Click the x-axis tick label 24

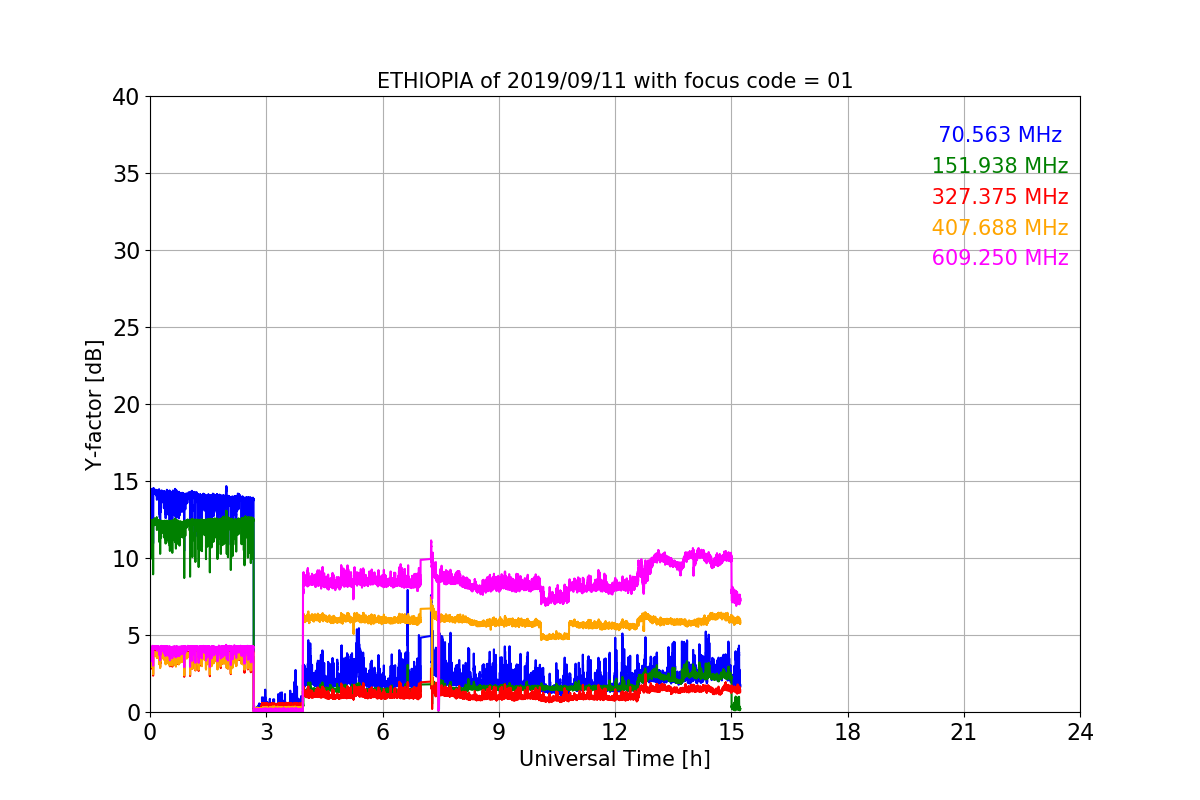click(1080, 732)
